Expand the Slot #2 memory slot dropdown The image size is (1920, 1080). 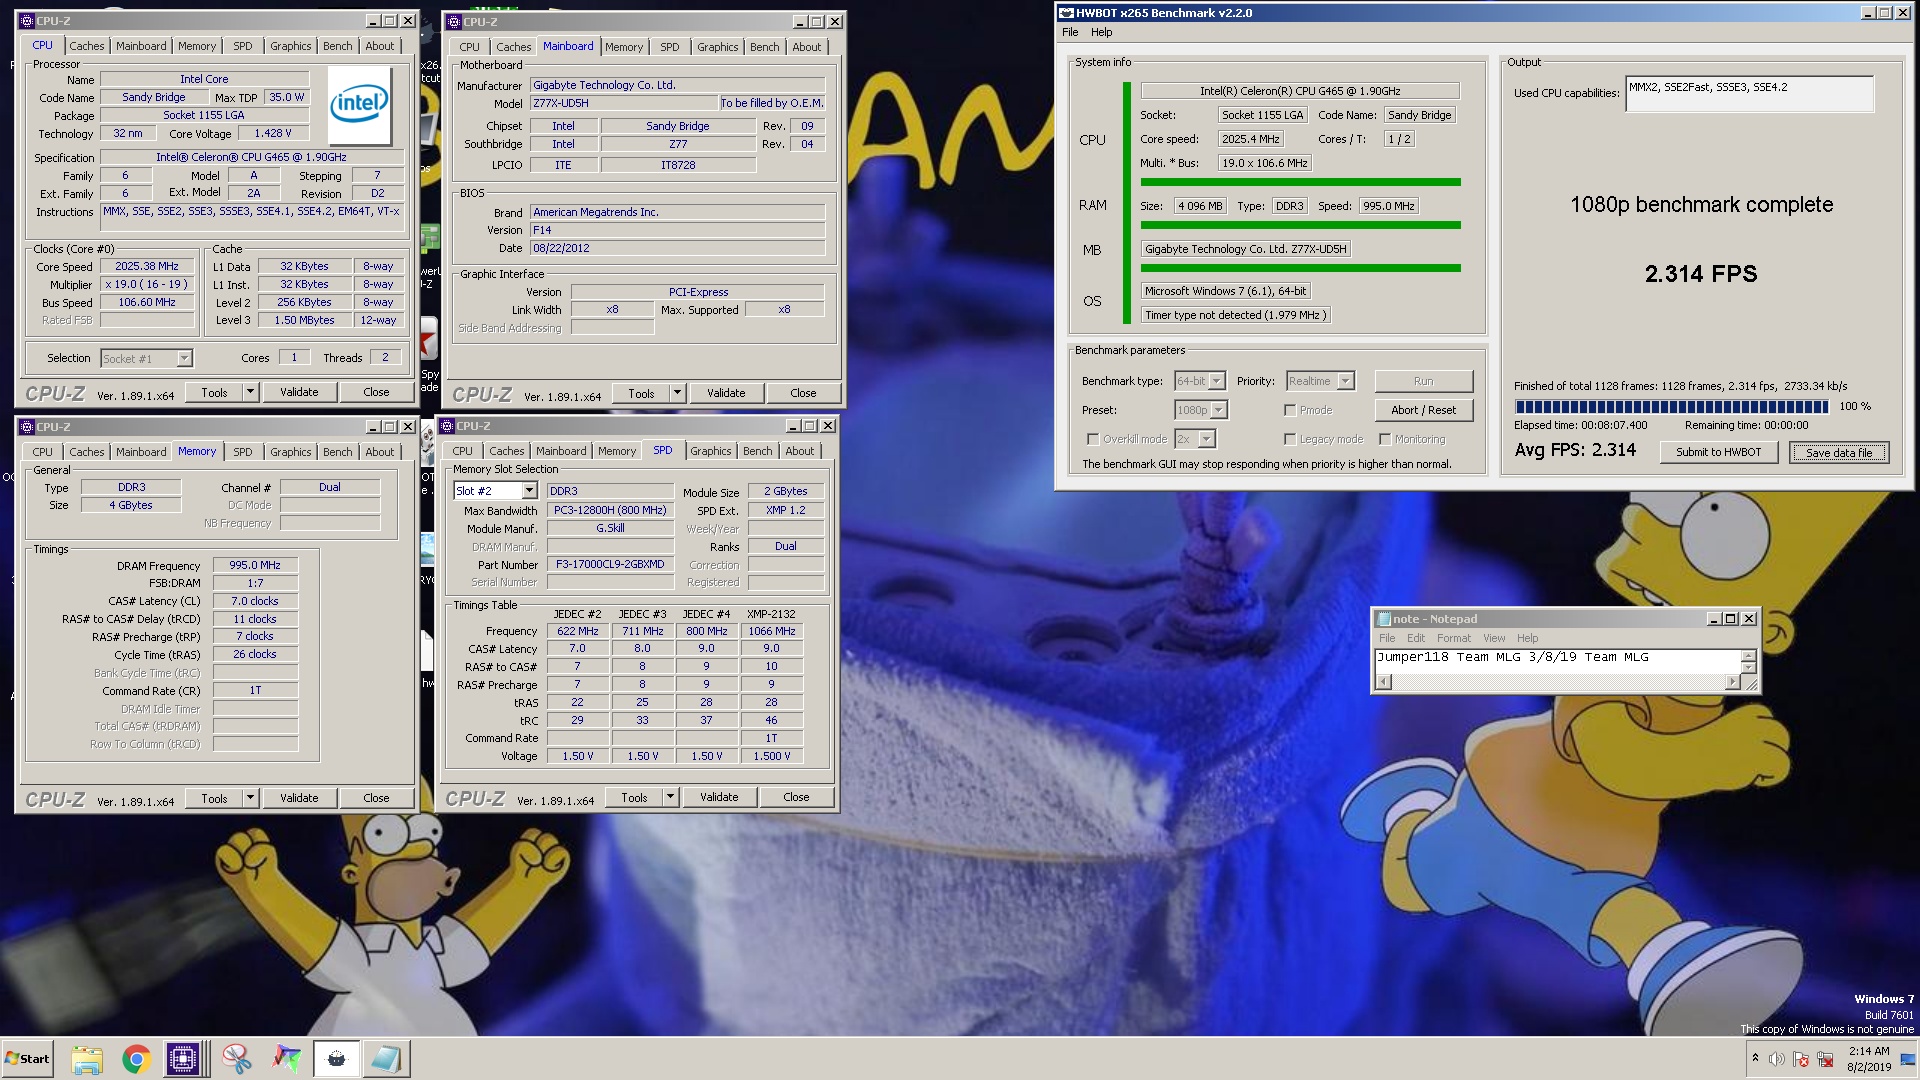click(529, 491)
